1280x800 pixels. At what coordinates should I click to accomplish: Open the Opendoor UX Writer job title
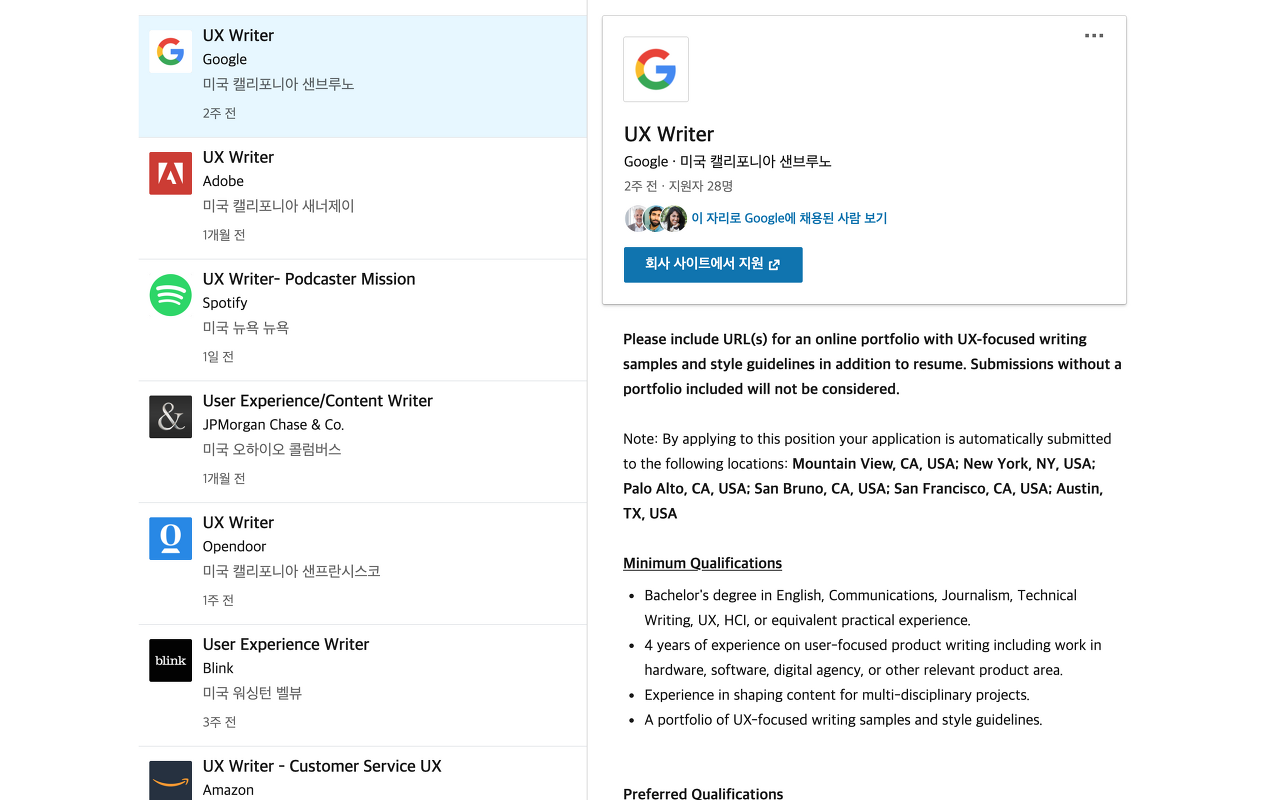tap(238, 523)
